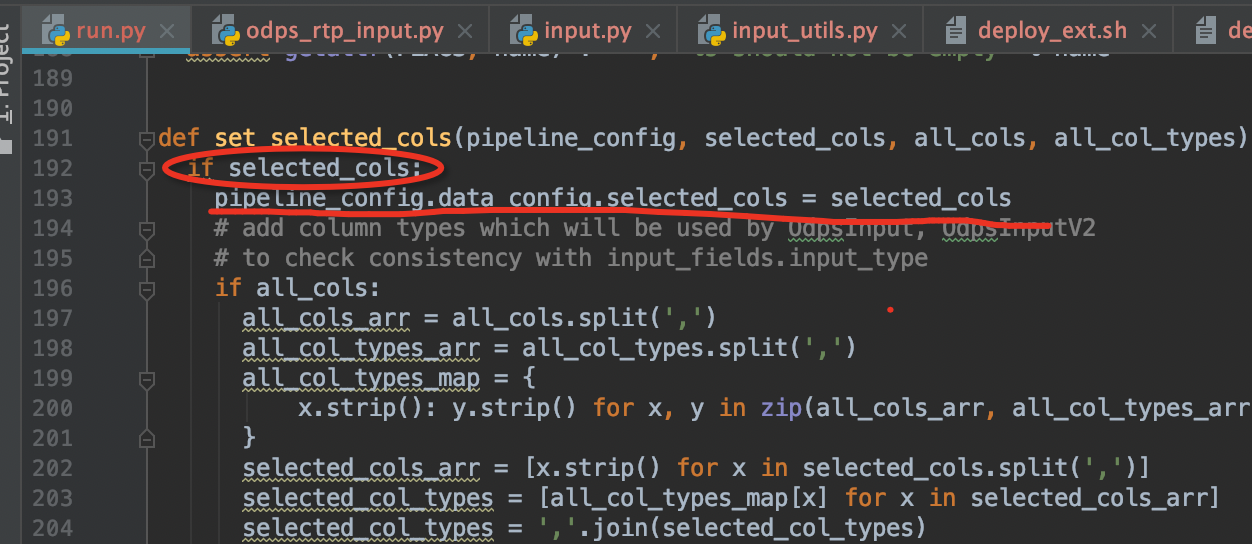Screen dimensions: 1252x544
Task: Click line number 203 in the gutter
Action: point(52,498)
